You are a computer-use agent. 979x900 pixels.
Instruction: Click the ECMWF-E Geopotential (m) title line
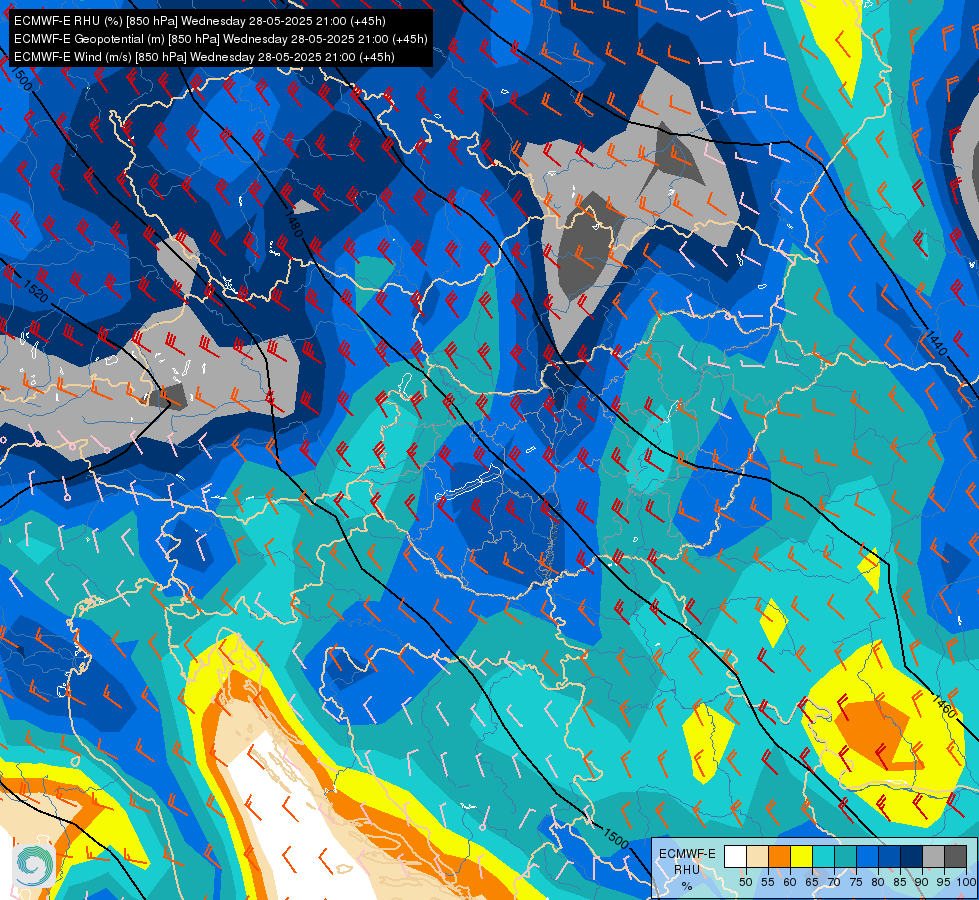pos(220,39)
